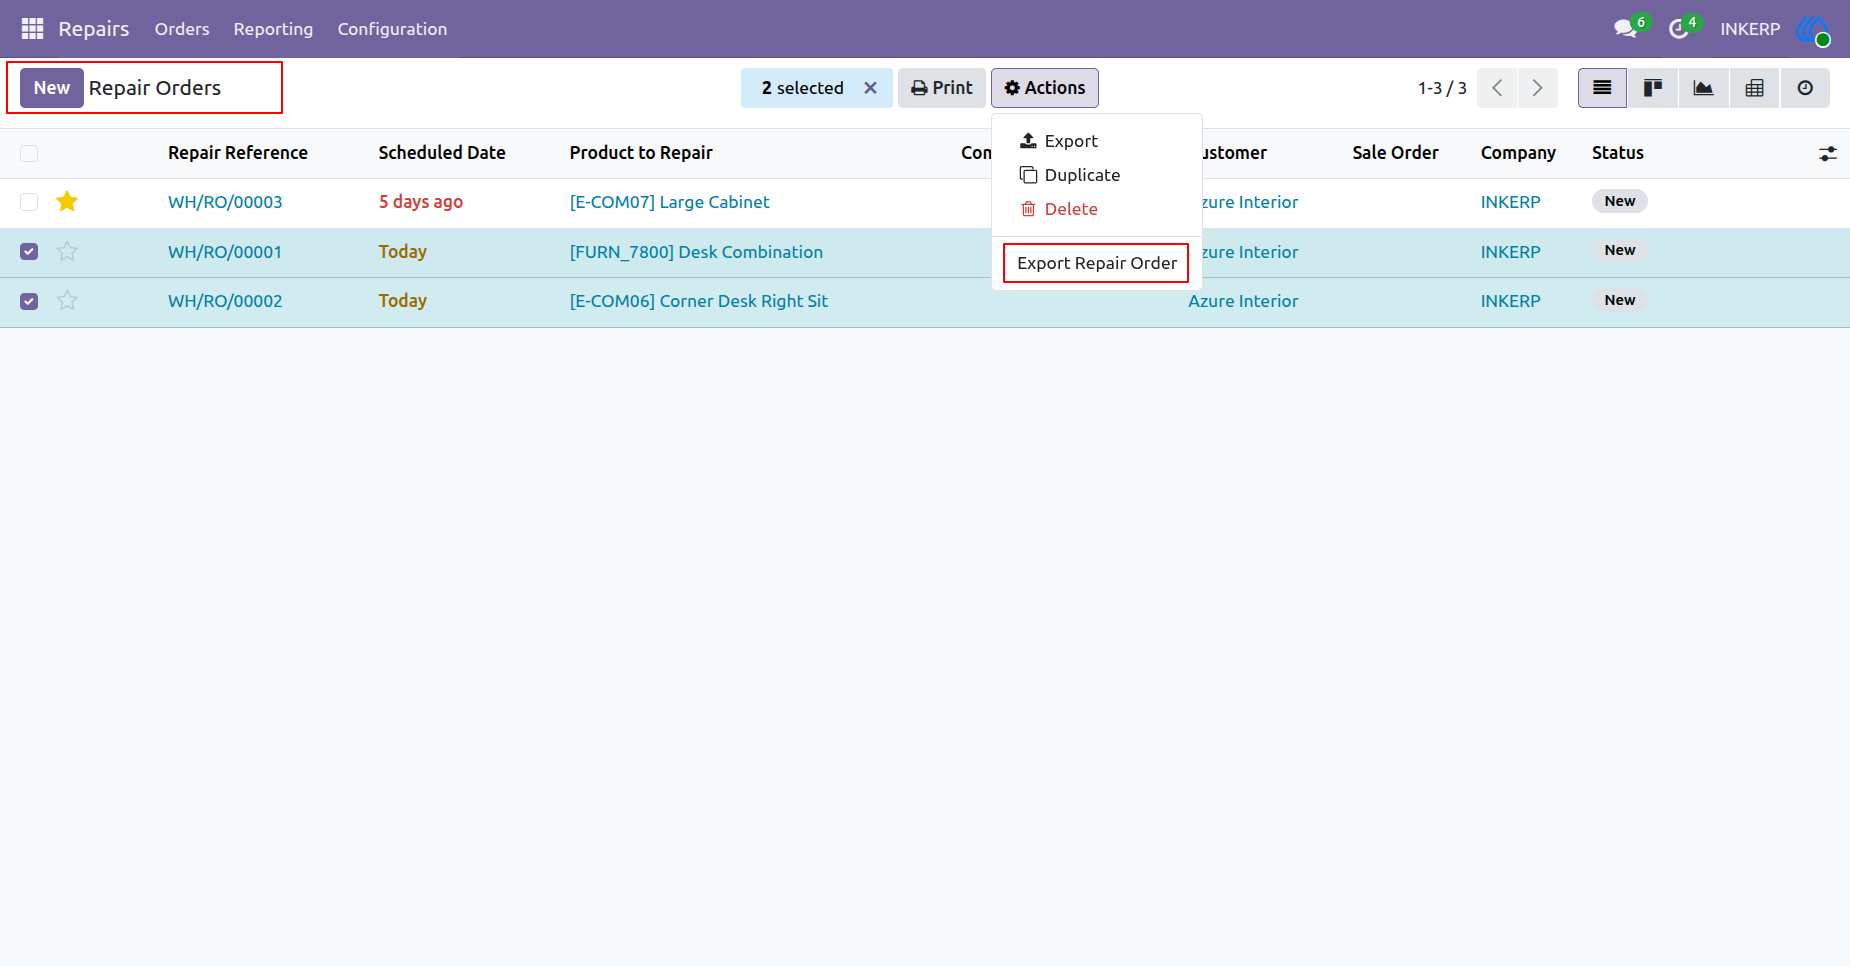The height and width of the screenshot is (966, 1850).
Task: Toggle the select-all header checkbox
Action: [x=29, y=153]
